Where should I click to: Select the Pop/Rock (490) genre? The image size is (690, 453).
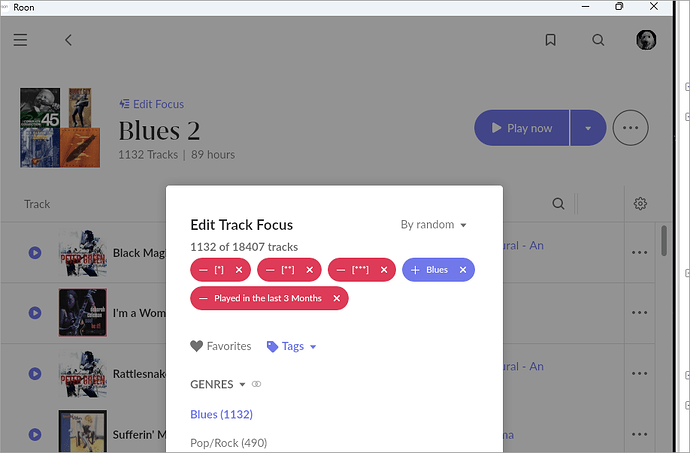coord(228,443)
